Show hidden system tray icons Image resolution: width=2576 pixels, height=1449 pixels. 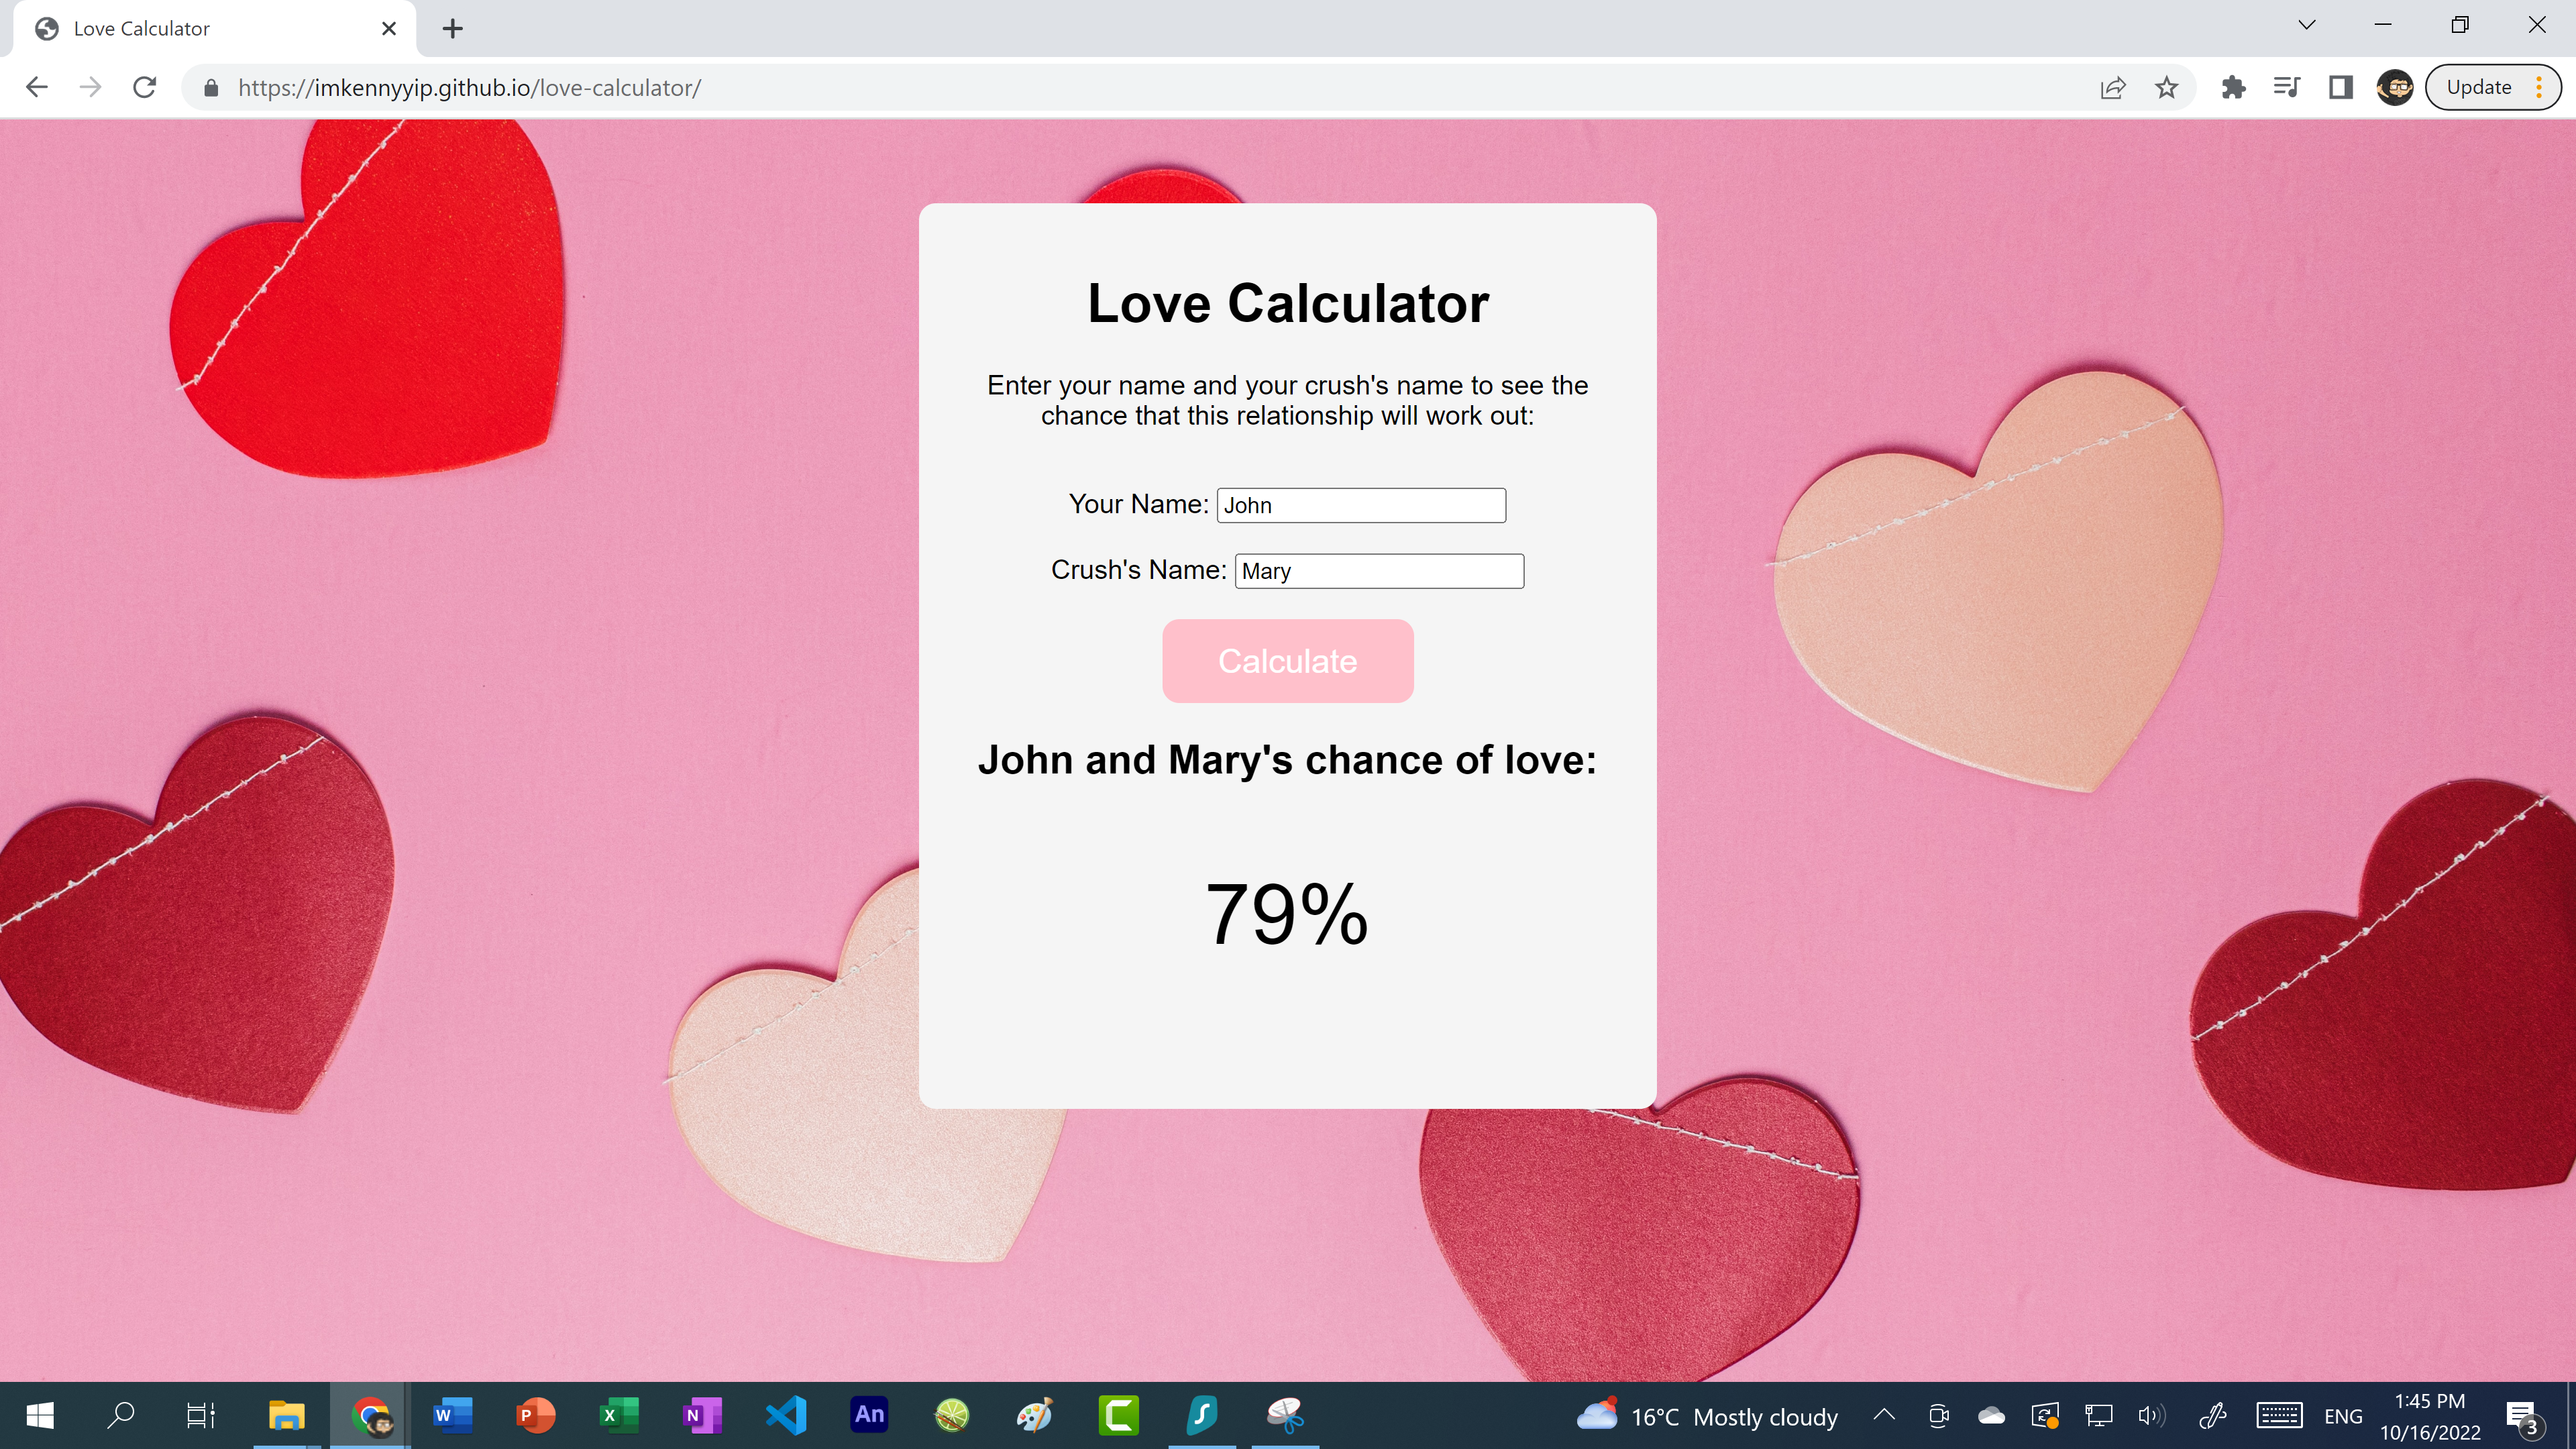1884,1415
